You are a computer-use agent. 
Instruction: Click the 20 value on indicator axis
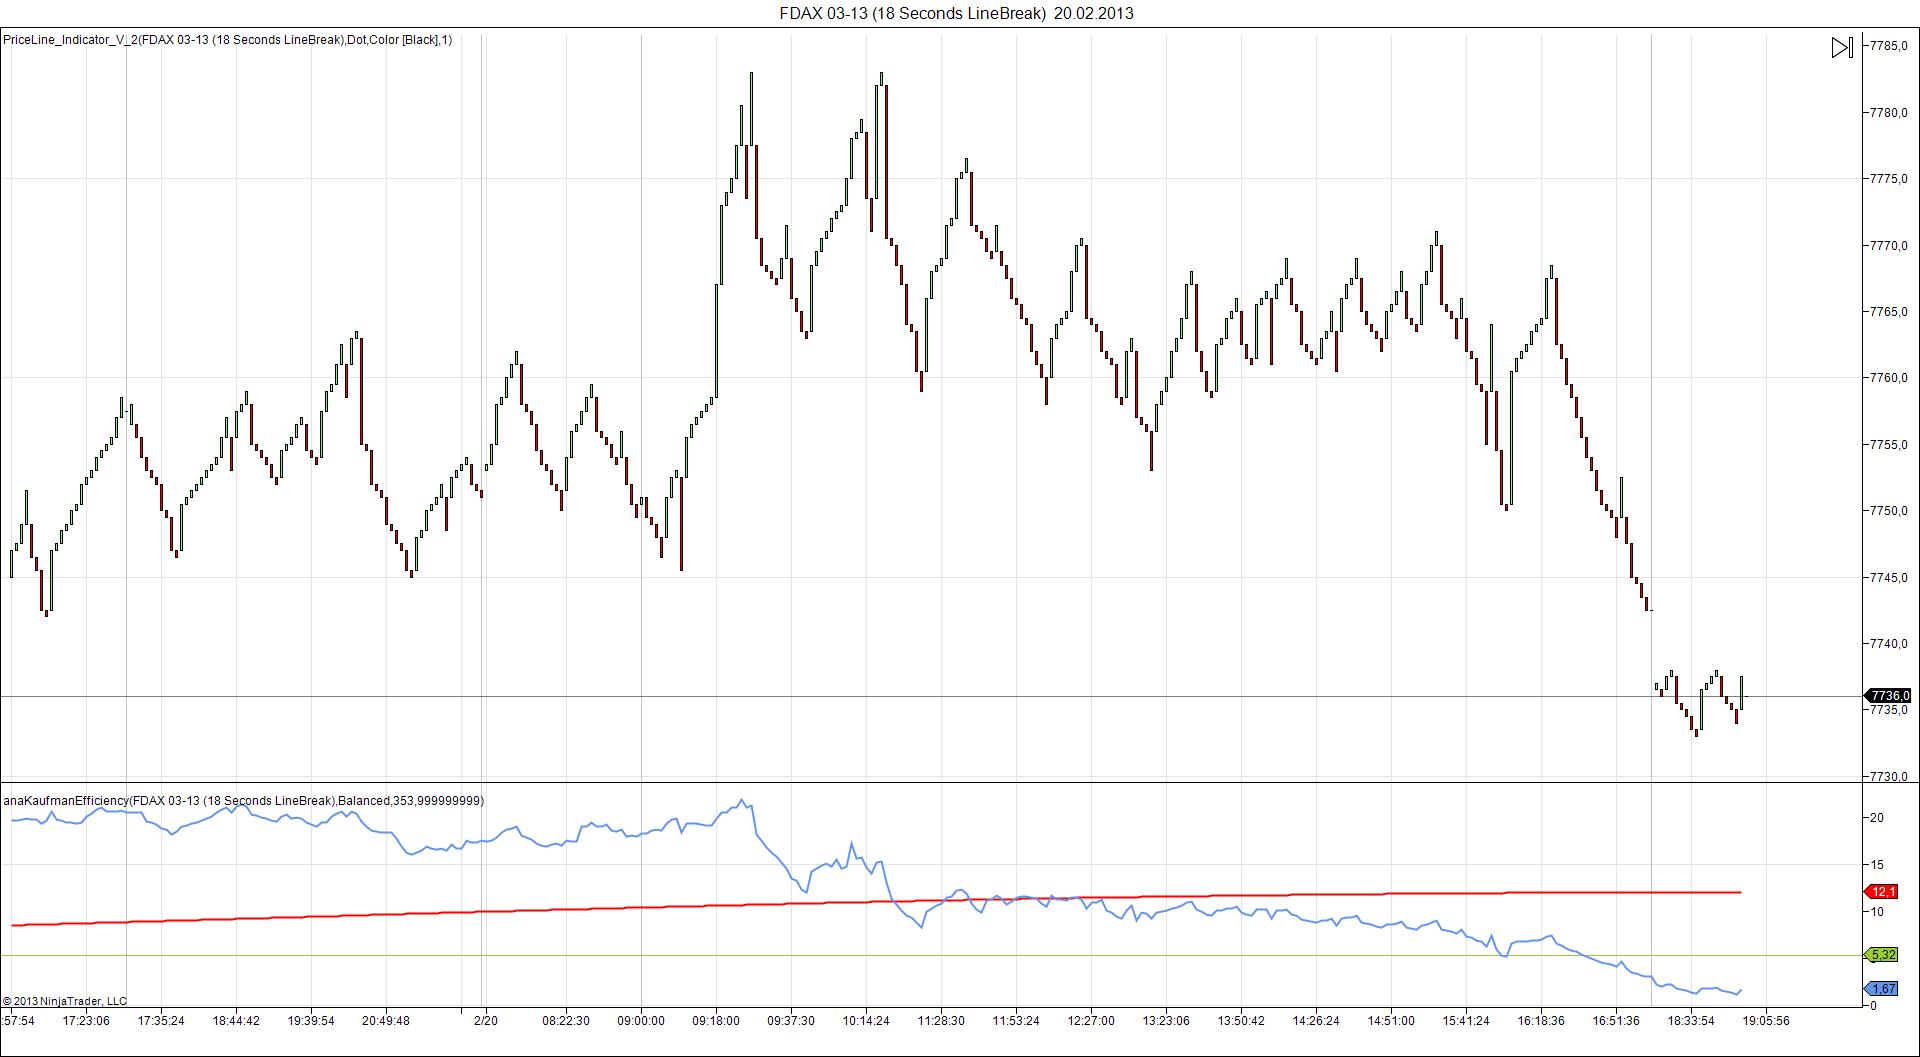(x=1877, y=818)
